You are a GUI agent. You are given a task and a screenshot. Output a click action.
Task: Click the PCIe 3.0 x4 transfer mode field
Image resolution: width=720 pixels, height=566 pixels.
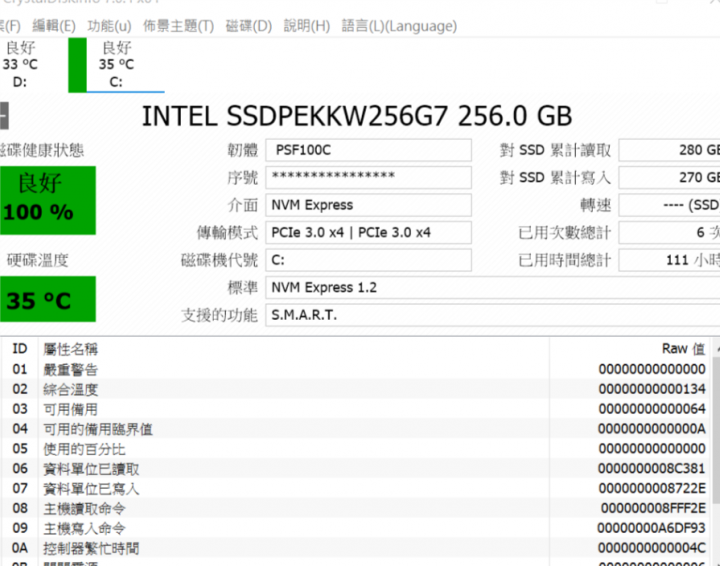tap(370, 232)
